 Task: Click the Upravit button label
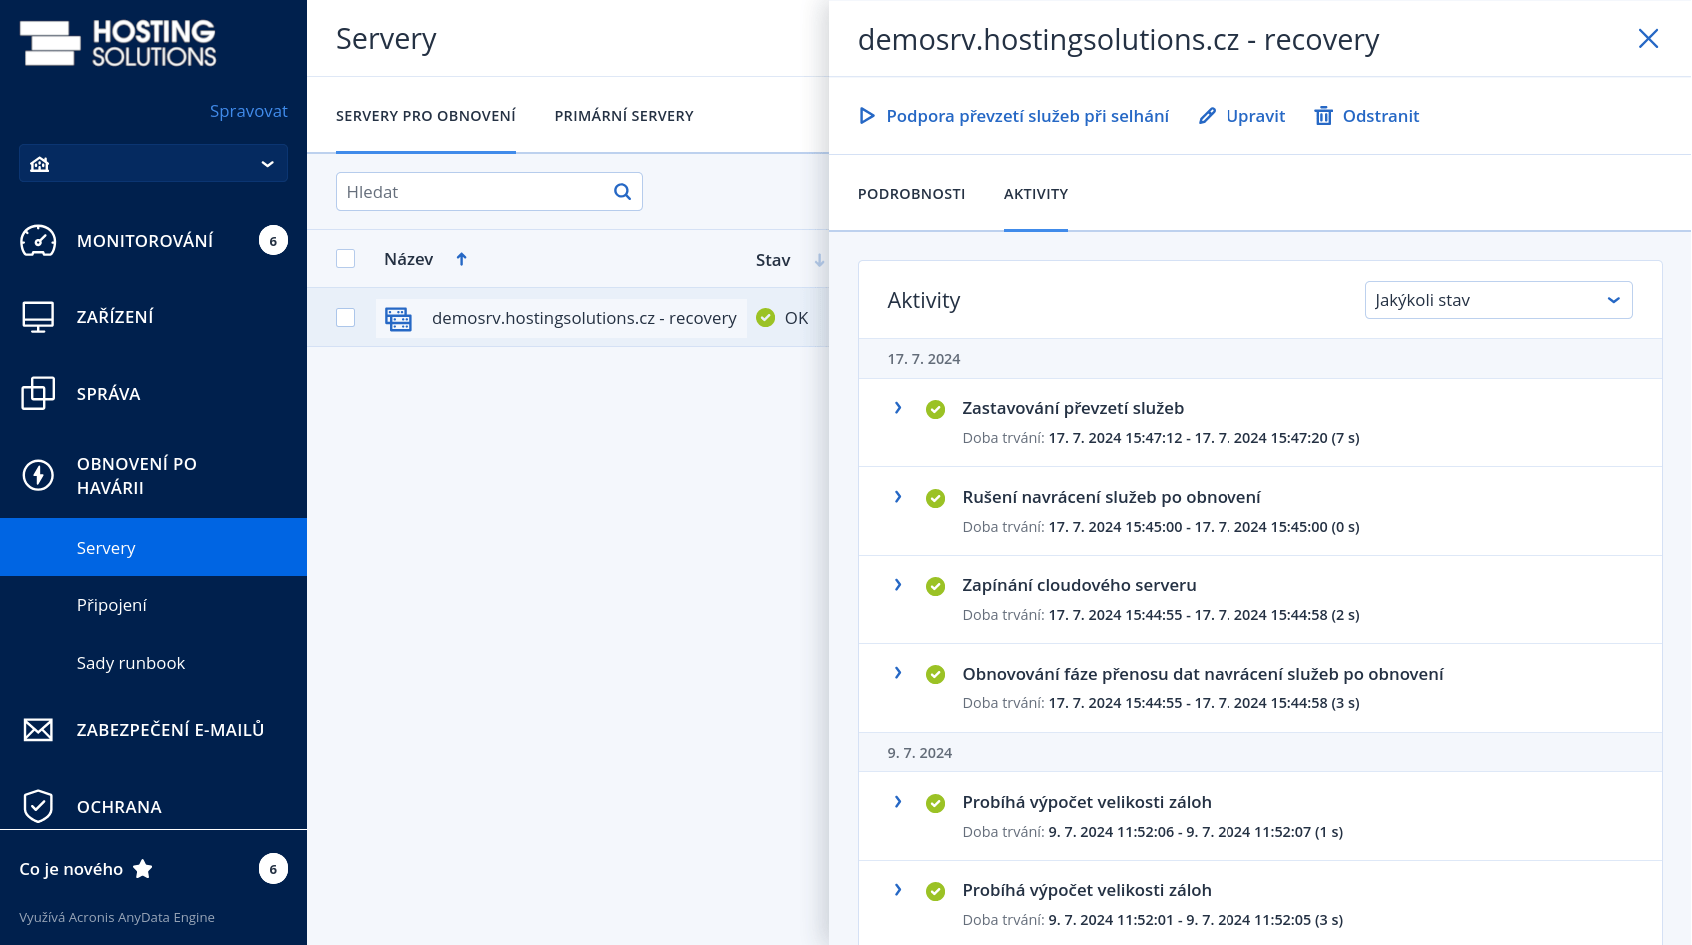pyautogui.click(x=1255, y=116)
